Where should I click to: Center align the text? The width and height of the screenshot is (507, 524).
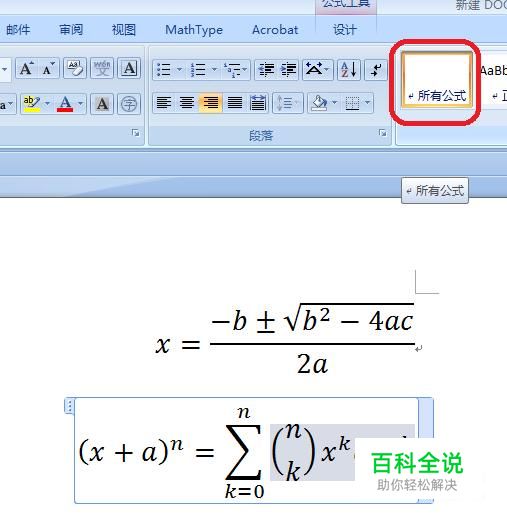pos(187,103)
